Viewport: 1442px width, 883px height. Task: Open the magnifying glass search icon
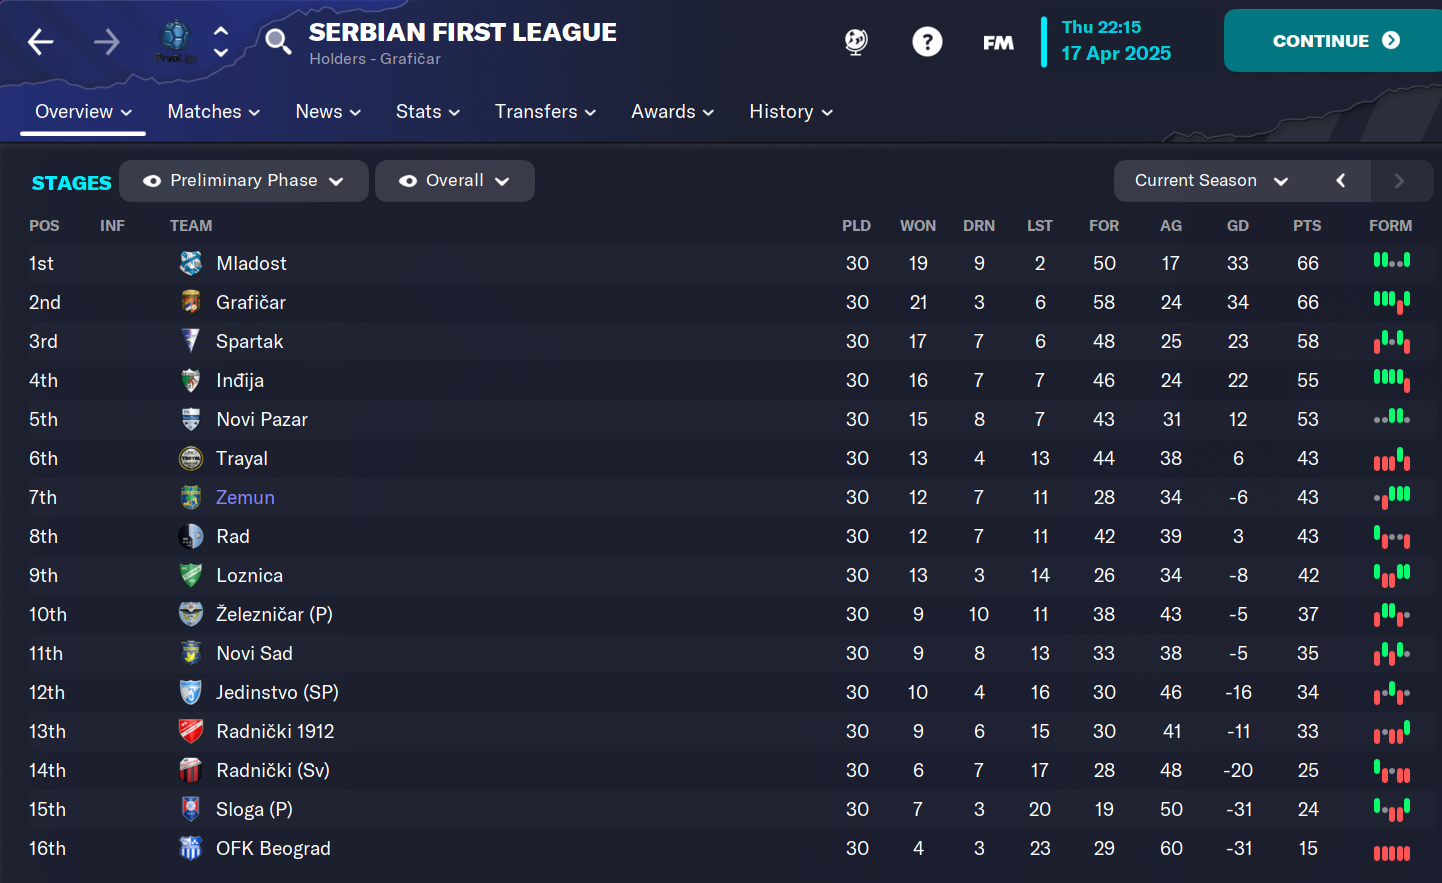pos(278,42)
